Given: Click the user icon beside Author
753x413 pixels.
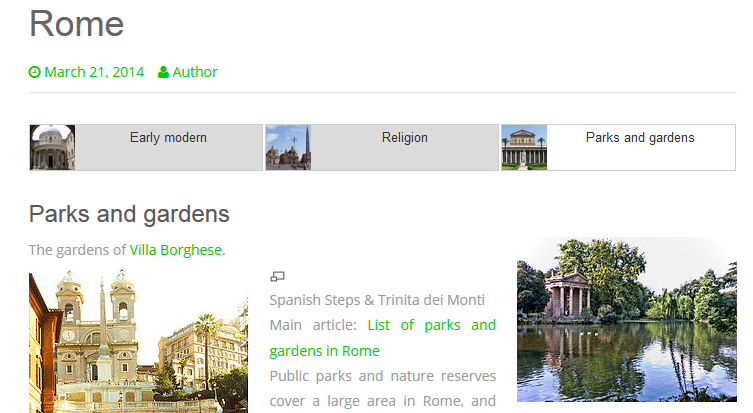Looking at the screenshot, I should 163,72.
